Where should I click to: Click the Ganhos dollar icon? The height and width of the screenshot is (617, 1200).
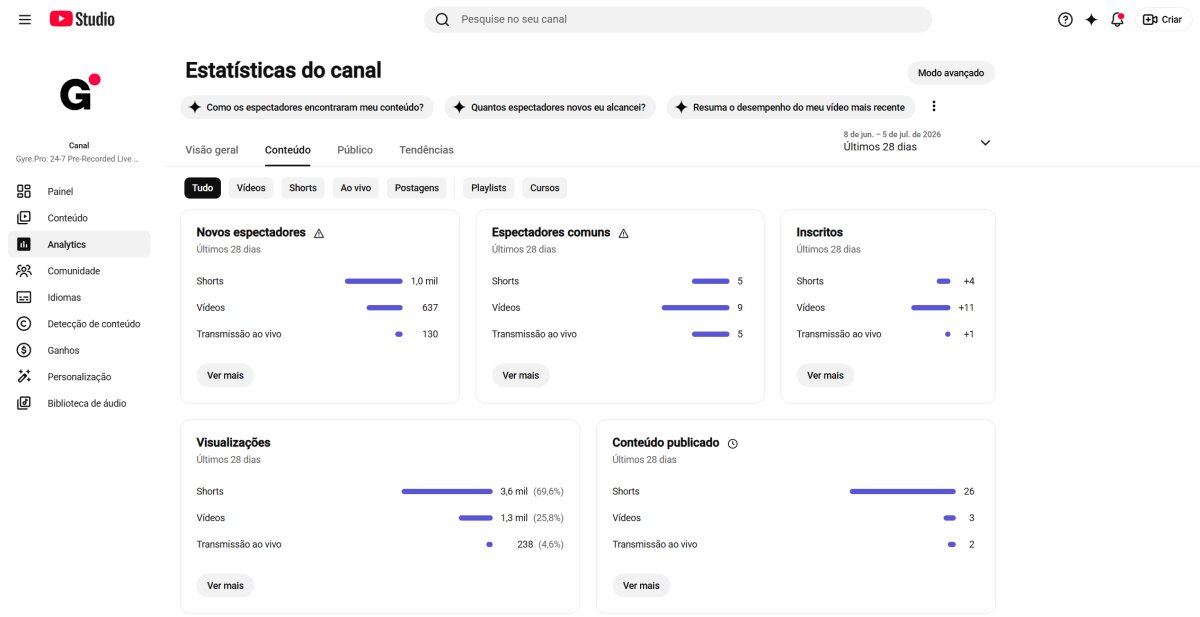point(24,350)
